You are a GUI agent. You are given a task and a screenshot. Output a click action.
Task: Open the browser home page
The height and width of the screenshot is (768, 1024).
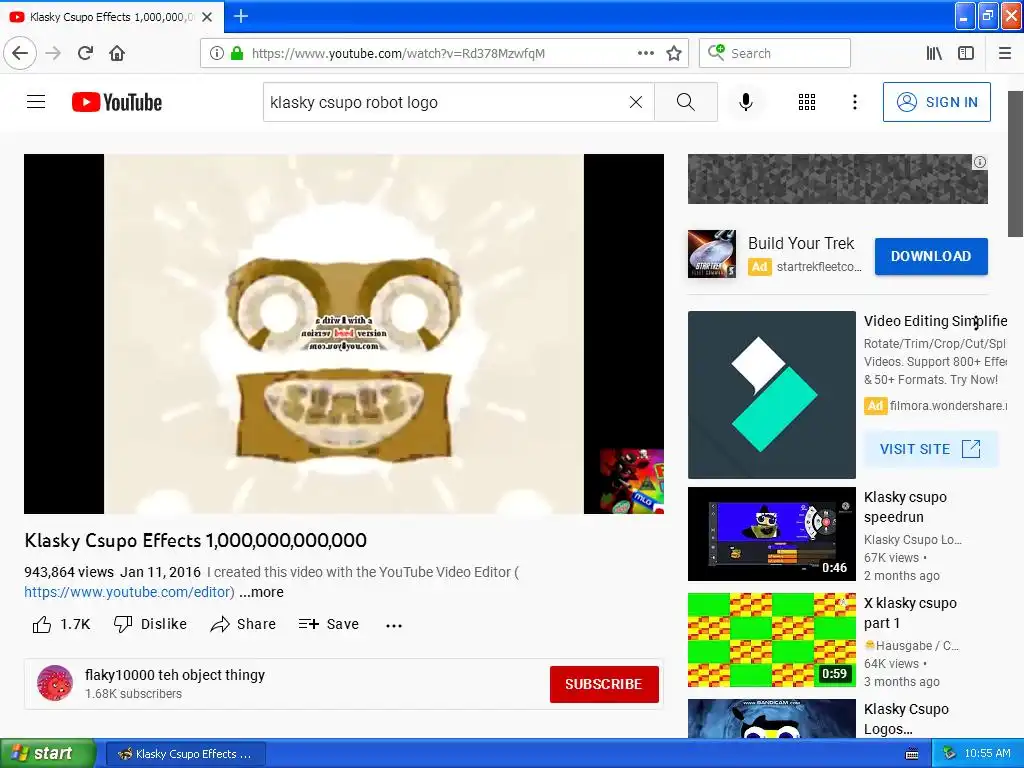pyautogui.click(x=117, y=53)
